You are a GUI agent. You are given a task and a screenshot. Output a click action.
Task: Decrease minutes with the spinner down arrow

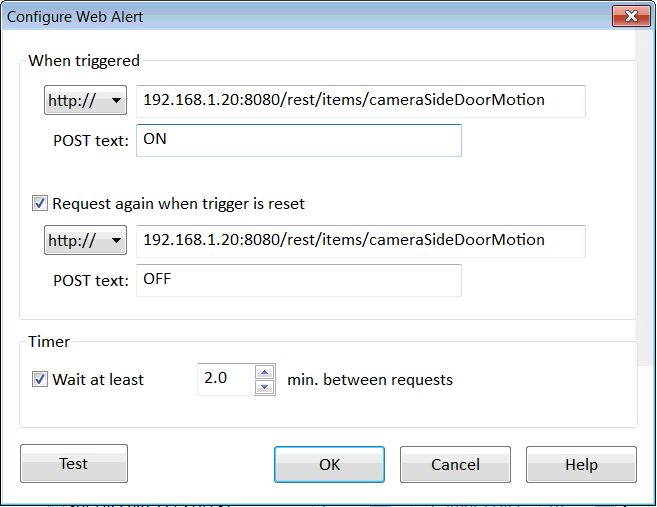265,387
